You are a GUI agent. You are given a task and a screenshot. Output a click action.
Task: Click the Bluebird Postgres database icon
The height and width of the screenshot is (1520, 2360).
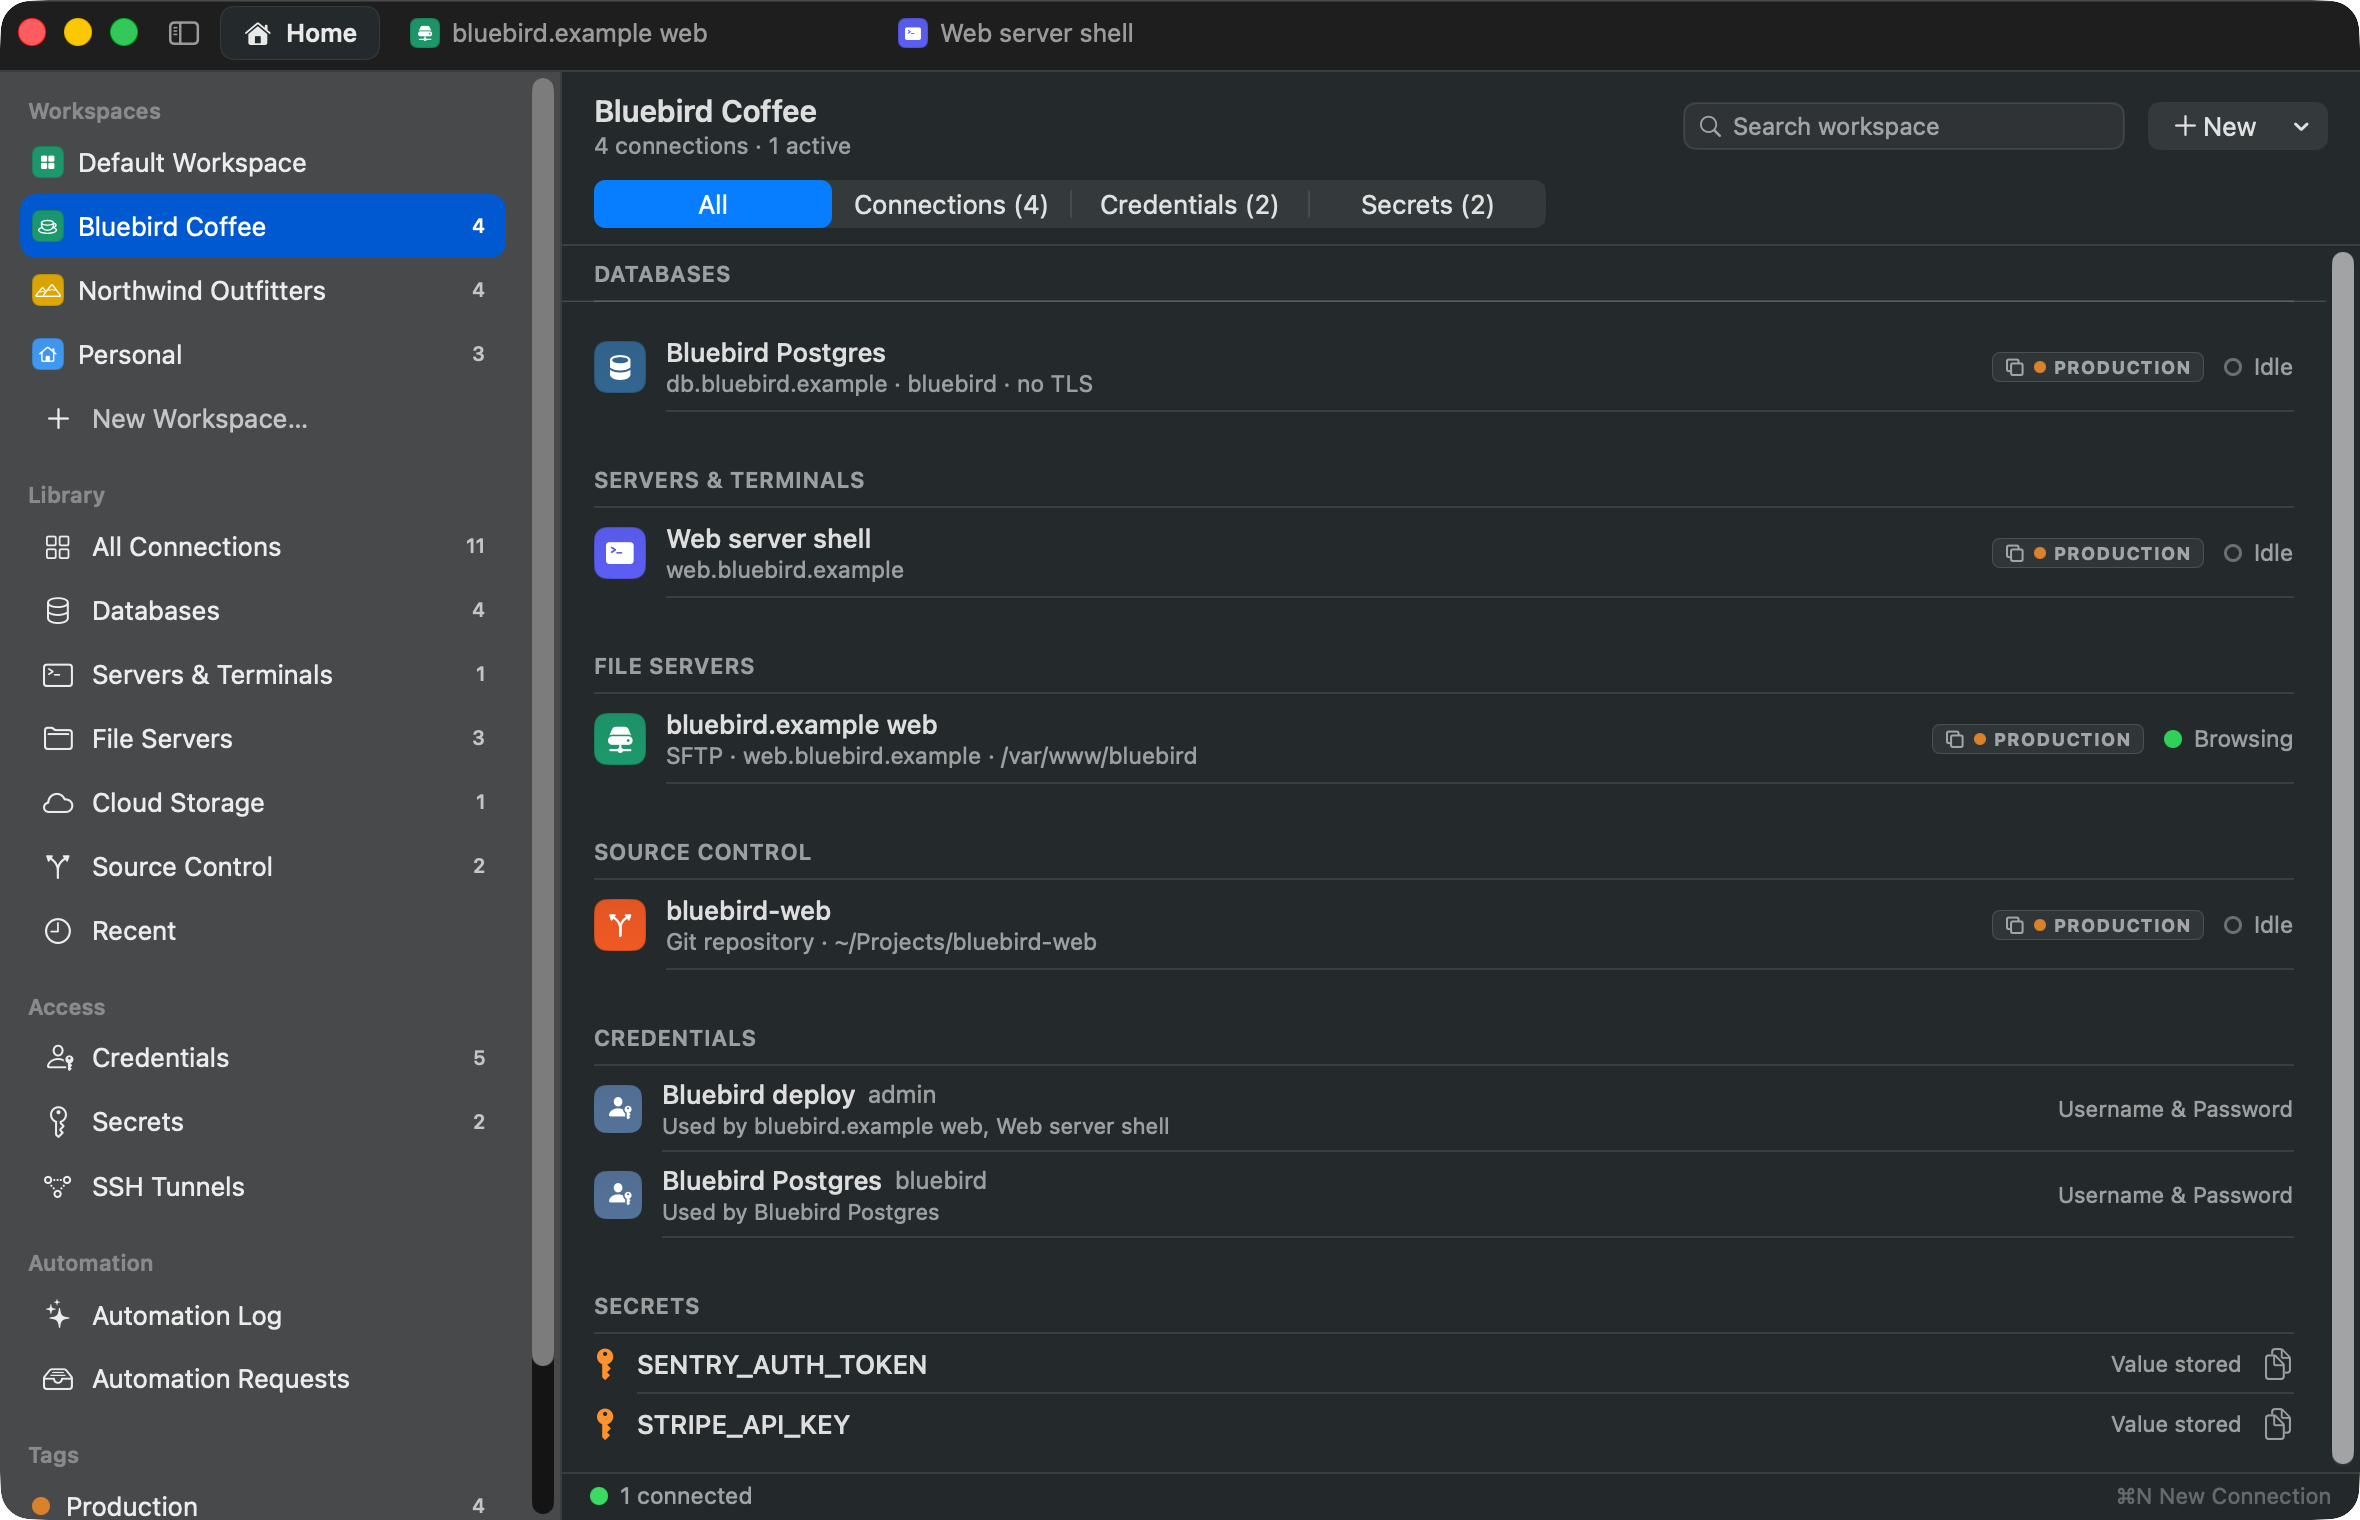point(620,367)
